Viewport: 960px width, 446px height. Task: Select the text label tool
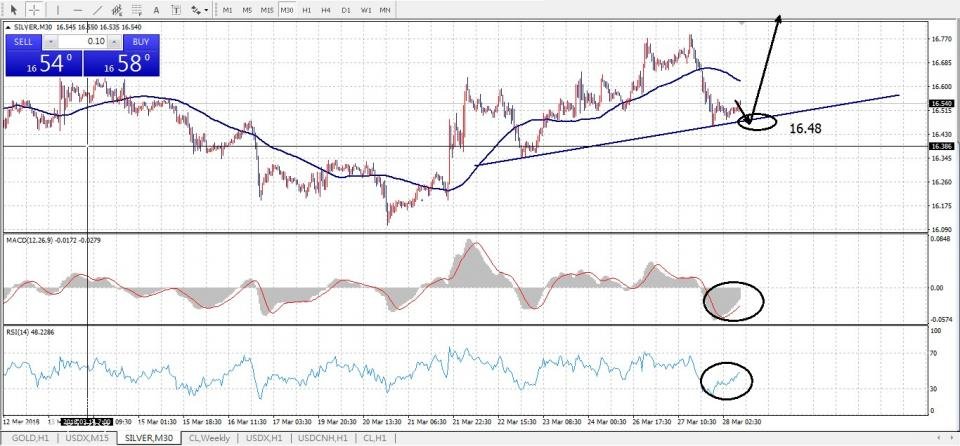[x=176, y=10]
